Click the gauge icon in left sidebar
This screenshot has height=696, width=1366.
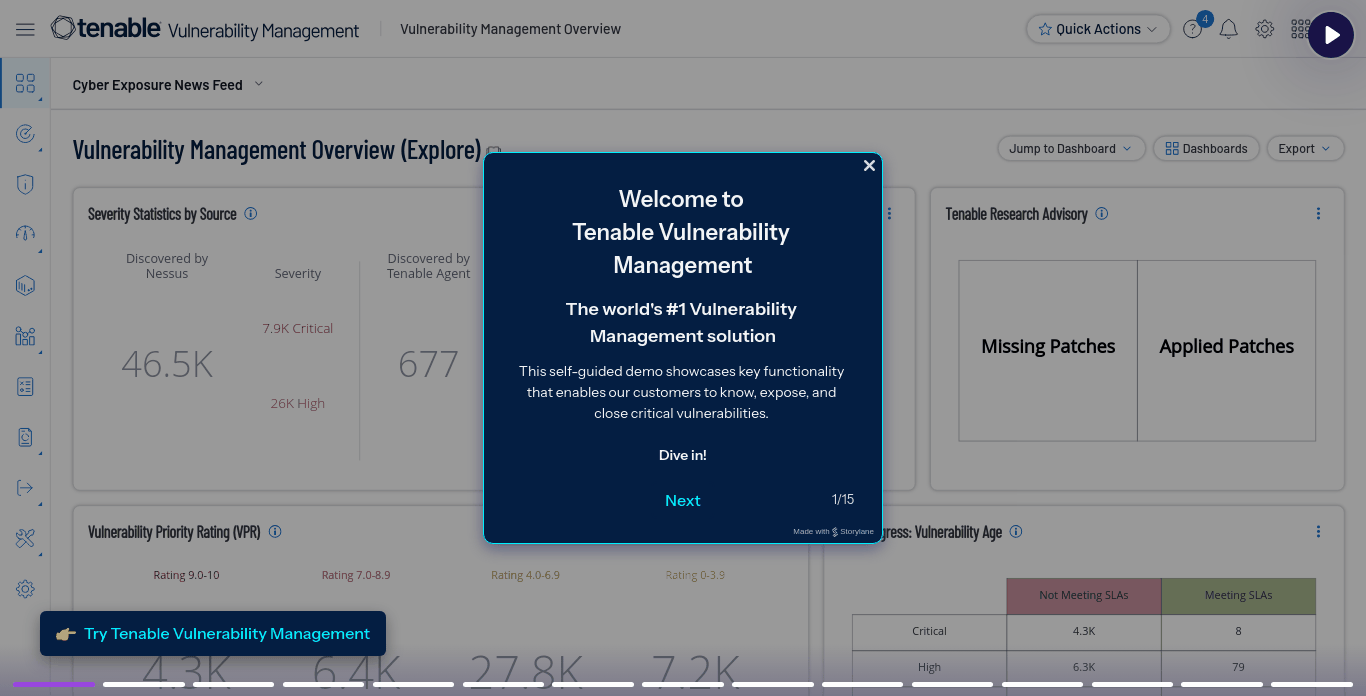point(25,234)
